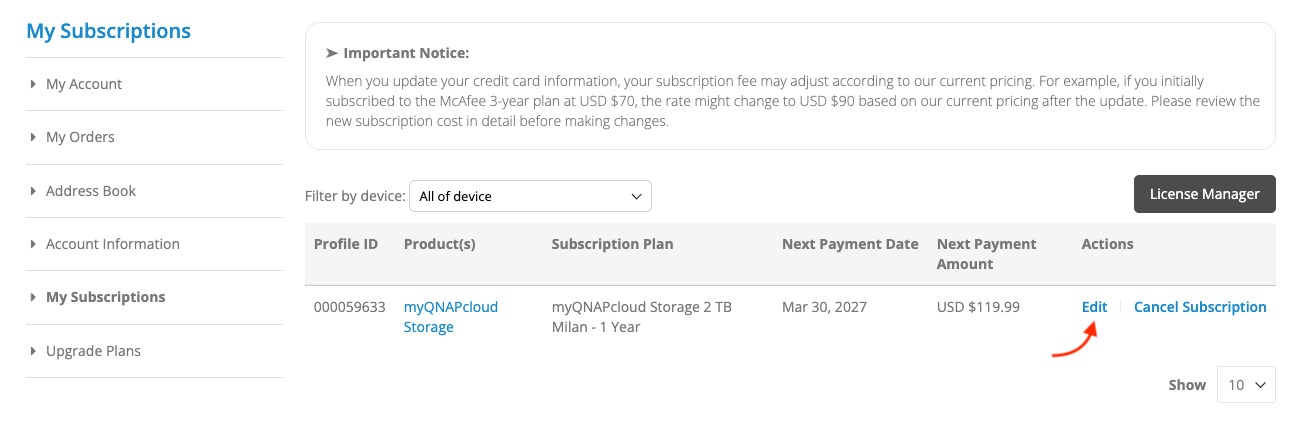The width and height of the screenshot is (1304, 422).
Task: Open the myQNAPcloud Storage product link
Action: click(x=450, y=317)
